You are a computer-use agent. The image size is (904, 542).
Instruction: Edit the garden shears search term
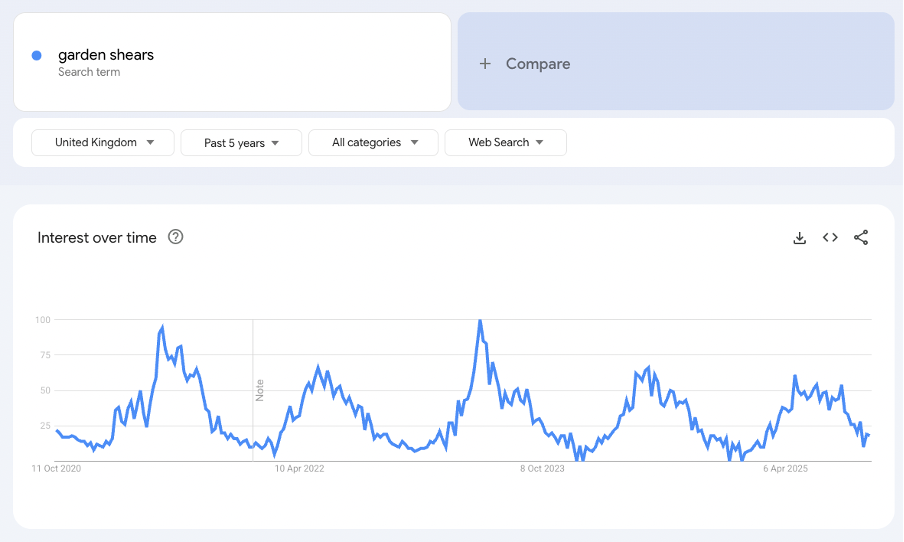tap(106, 55)
